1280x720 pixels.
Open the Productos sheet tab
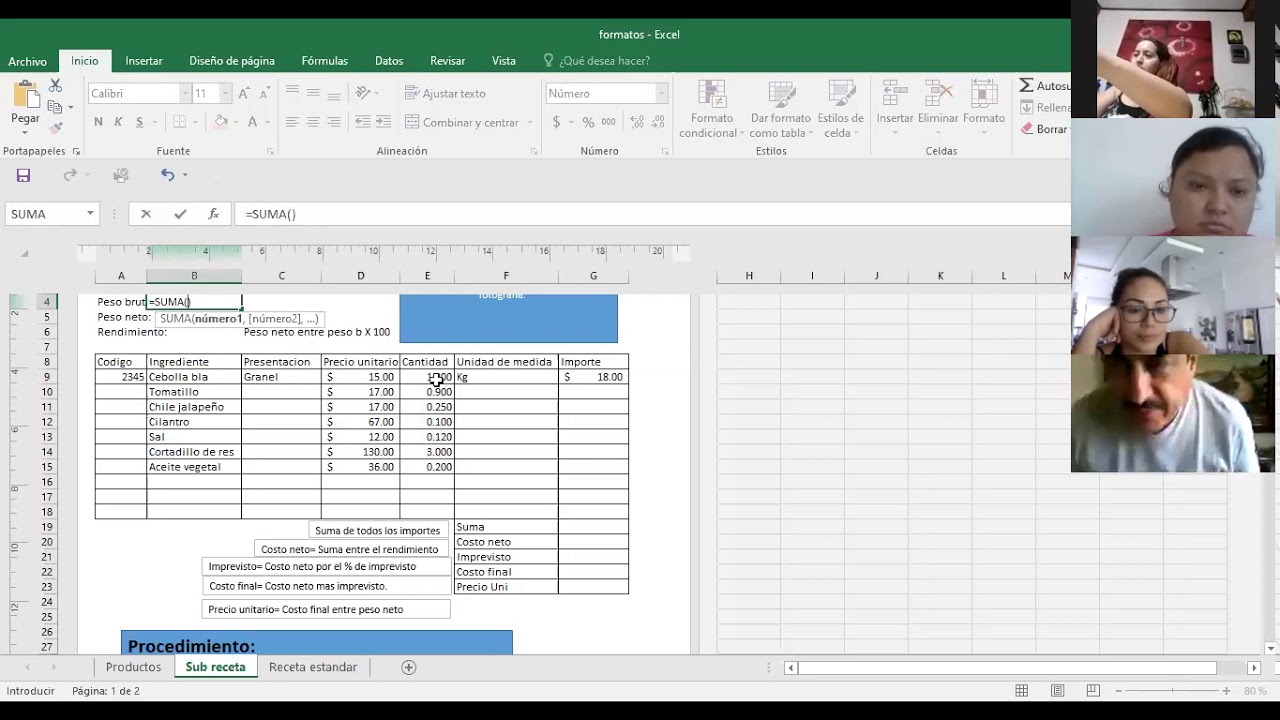pyautogui.click(x=133, y=667)
